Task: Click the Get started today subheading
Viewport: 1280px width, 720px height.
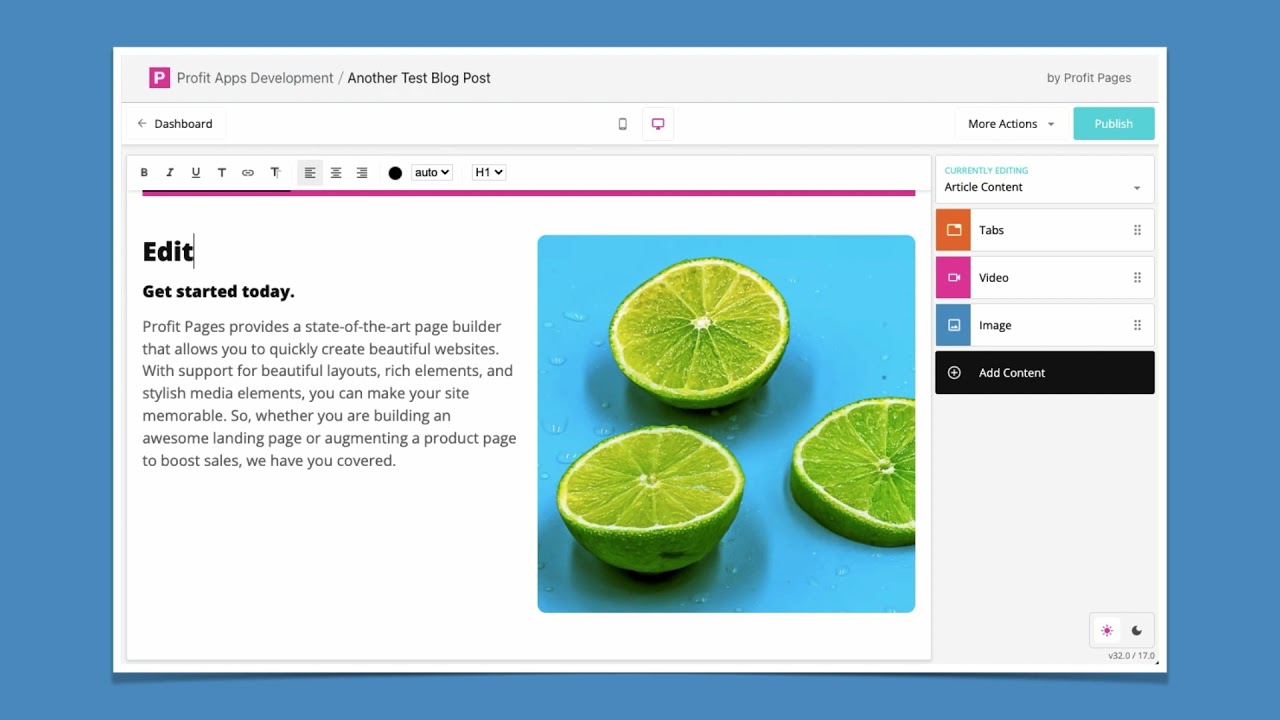Action: pos(218,292)
